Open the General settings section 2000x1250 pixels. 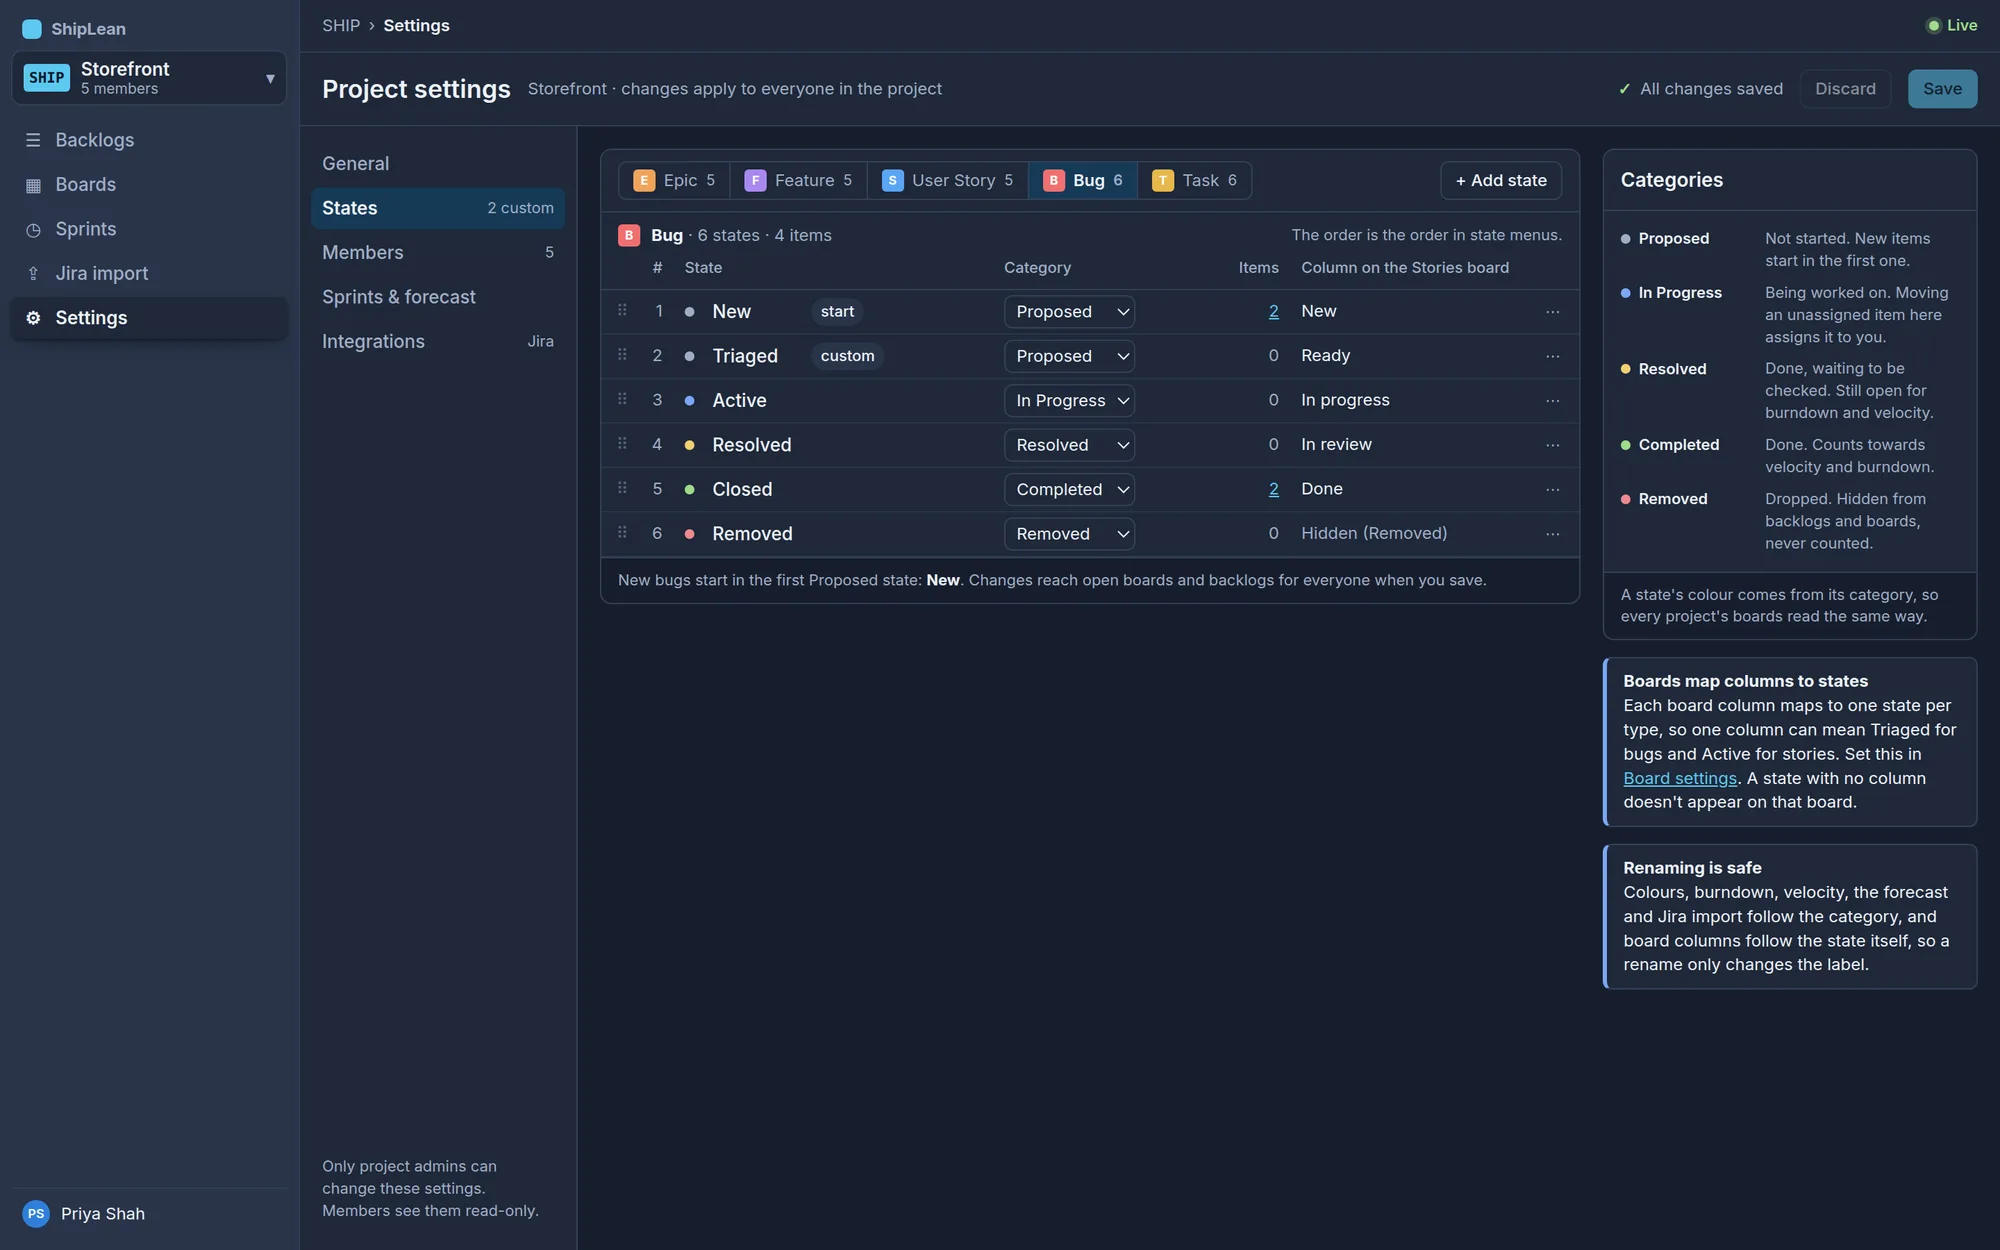(438, 163)
